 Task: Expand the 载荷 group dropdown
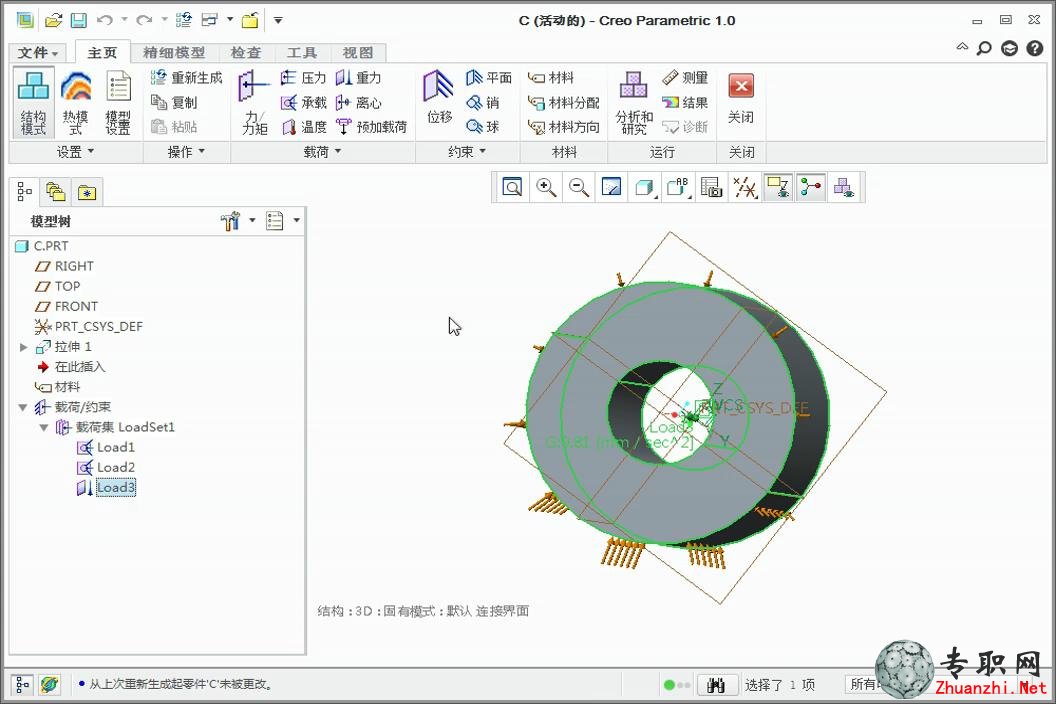(322, 152)
